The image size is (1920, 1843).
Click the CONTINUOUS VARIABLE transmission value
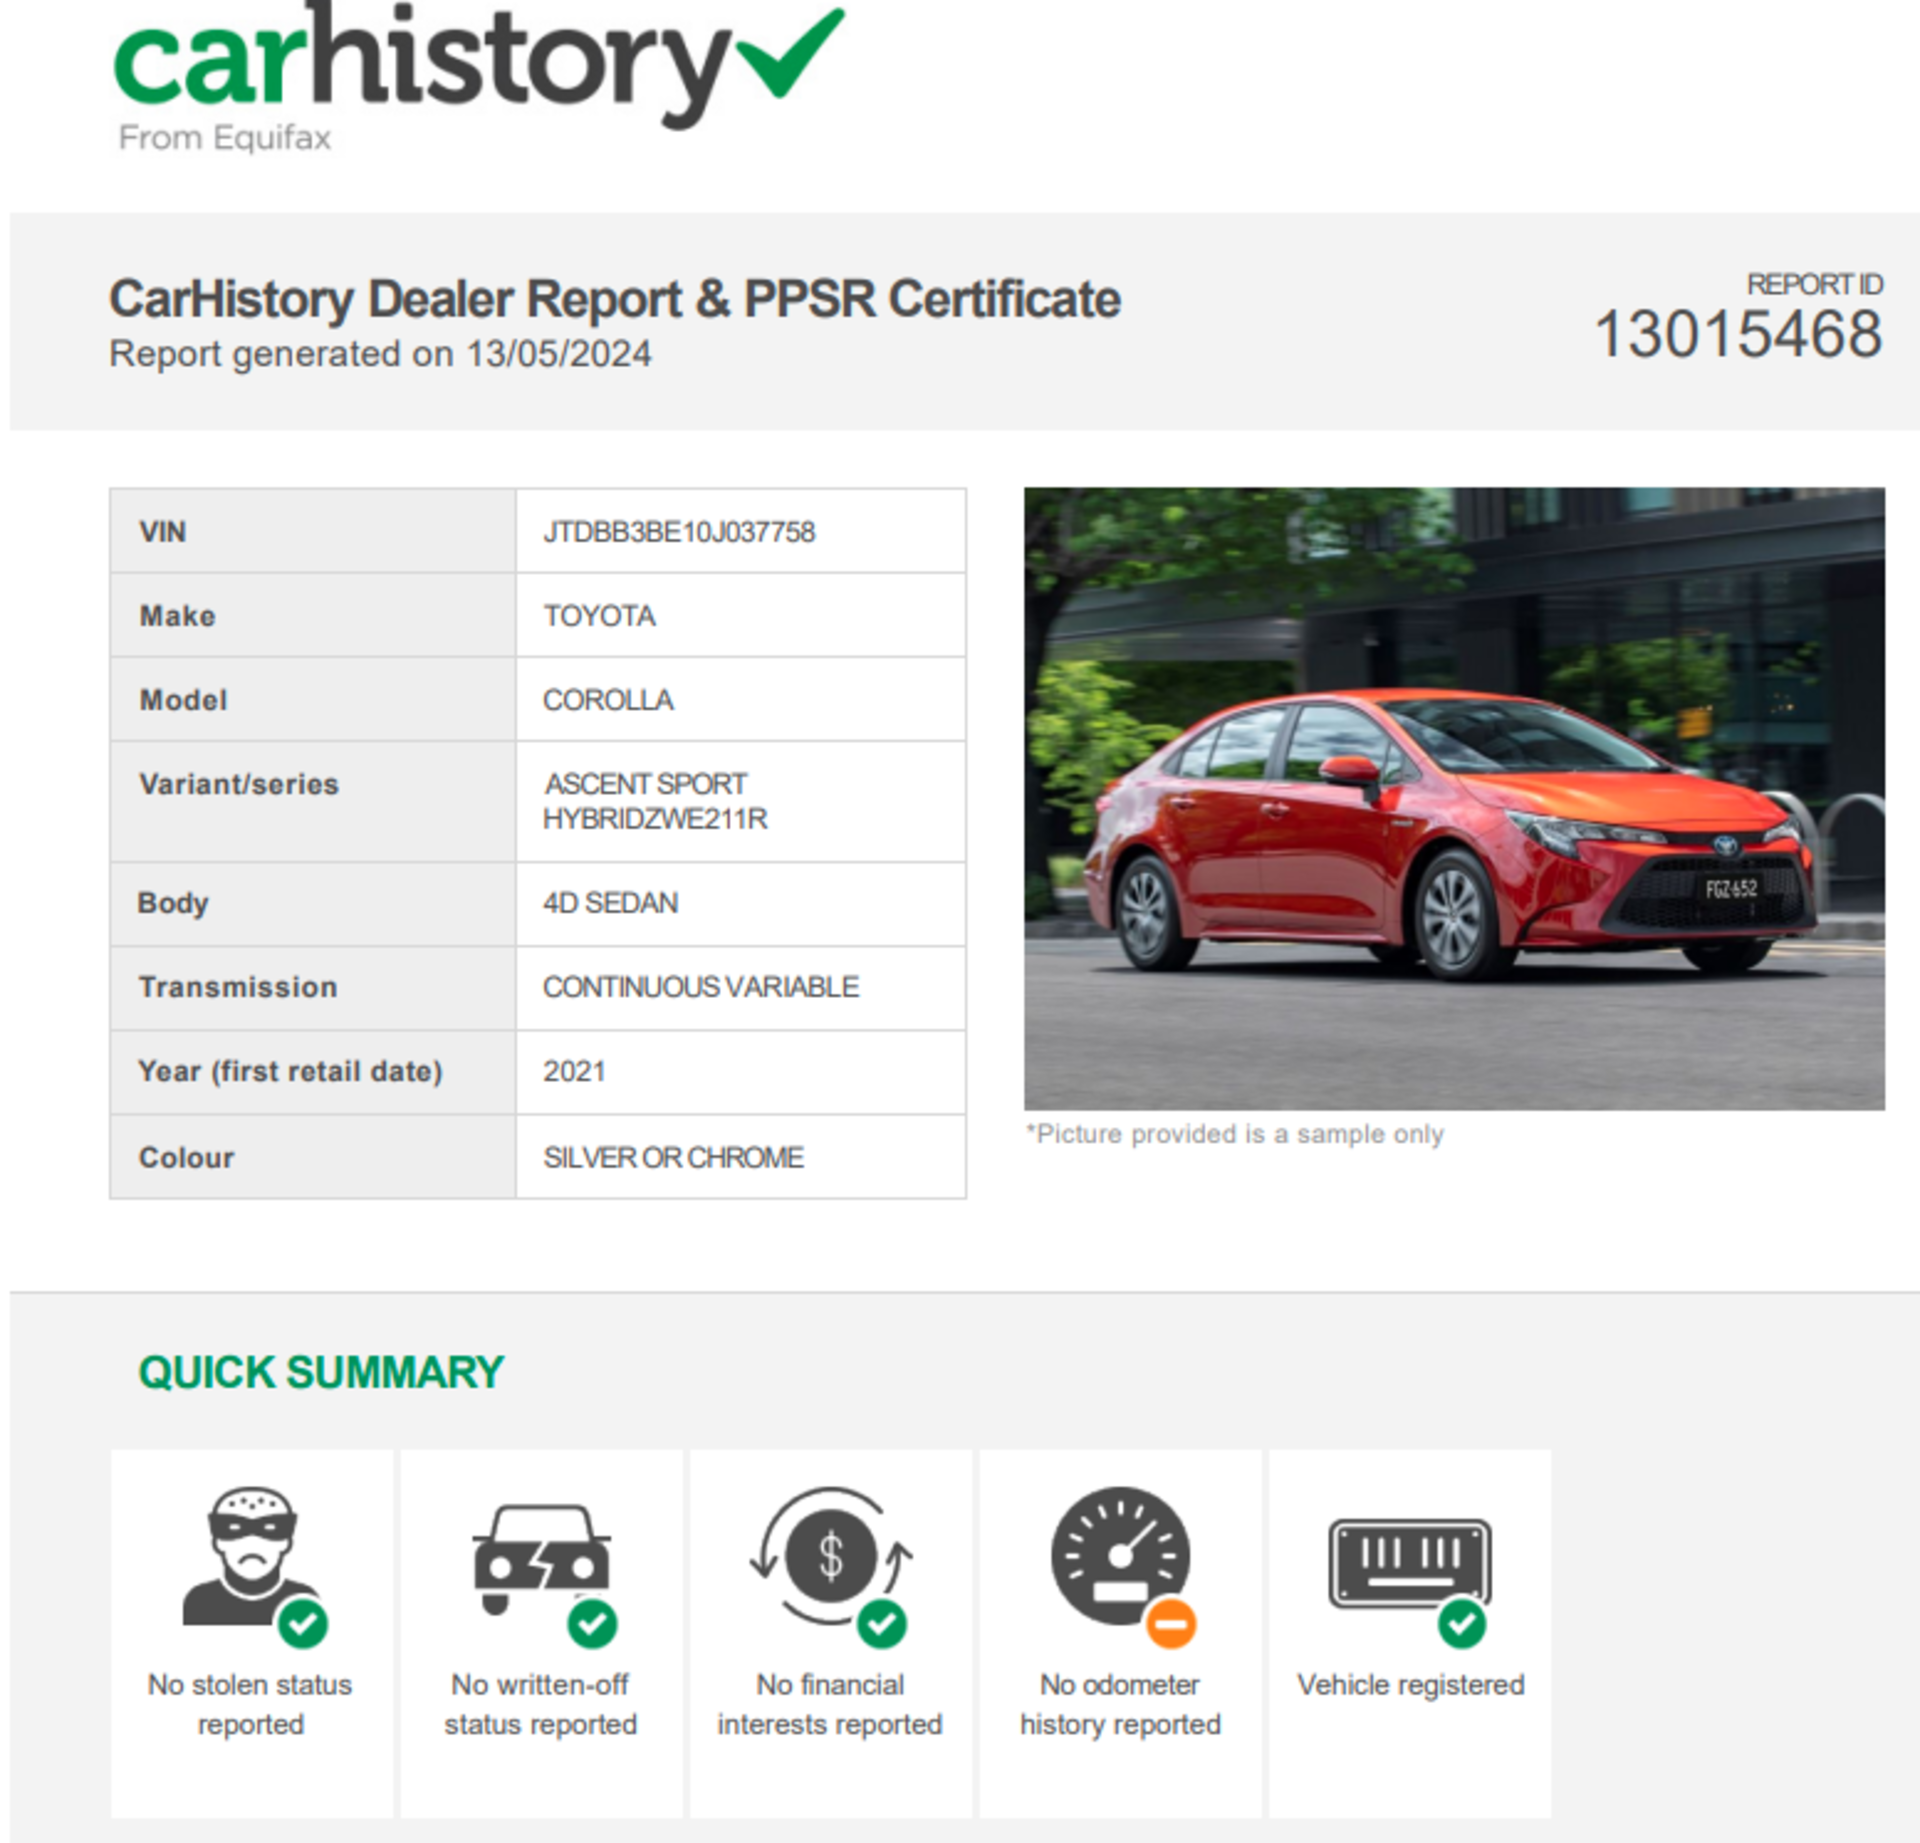pos(700,987)
